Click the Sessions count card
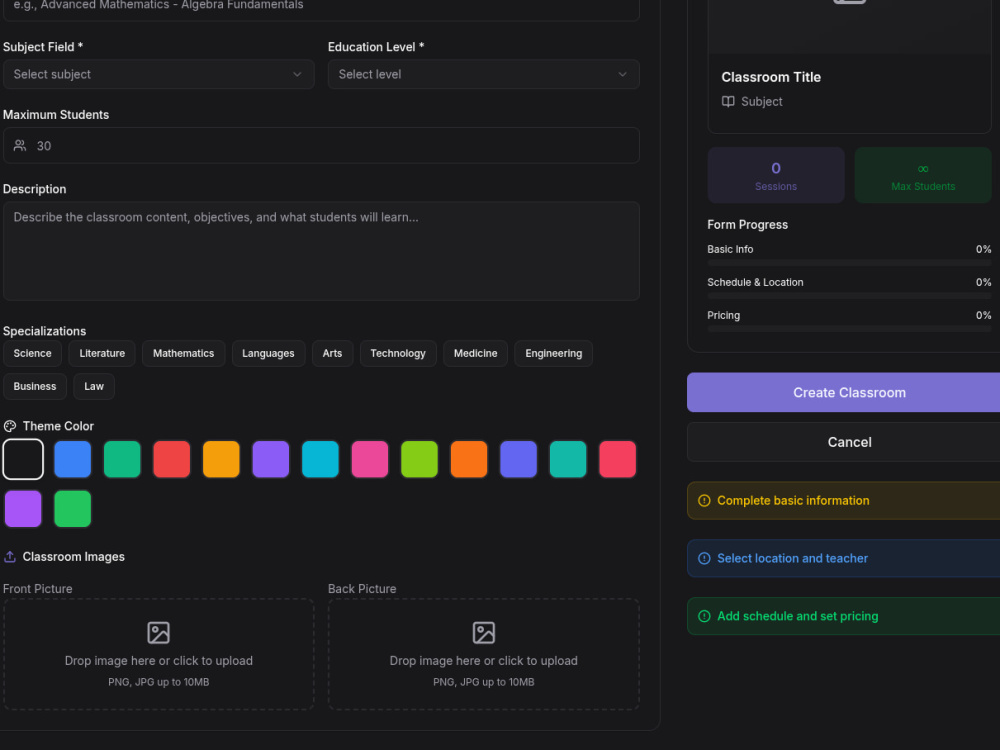Screen dimensions: 1000x750 (776, 175)
